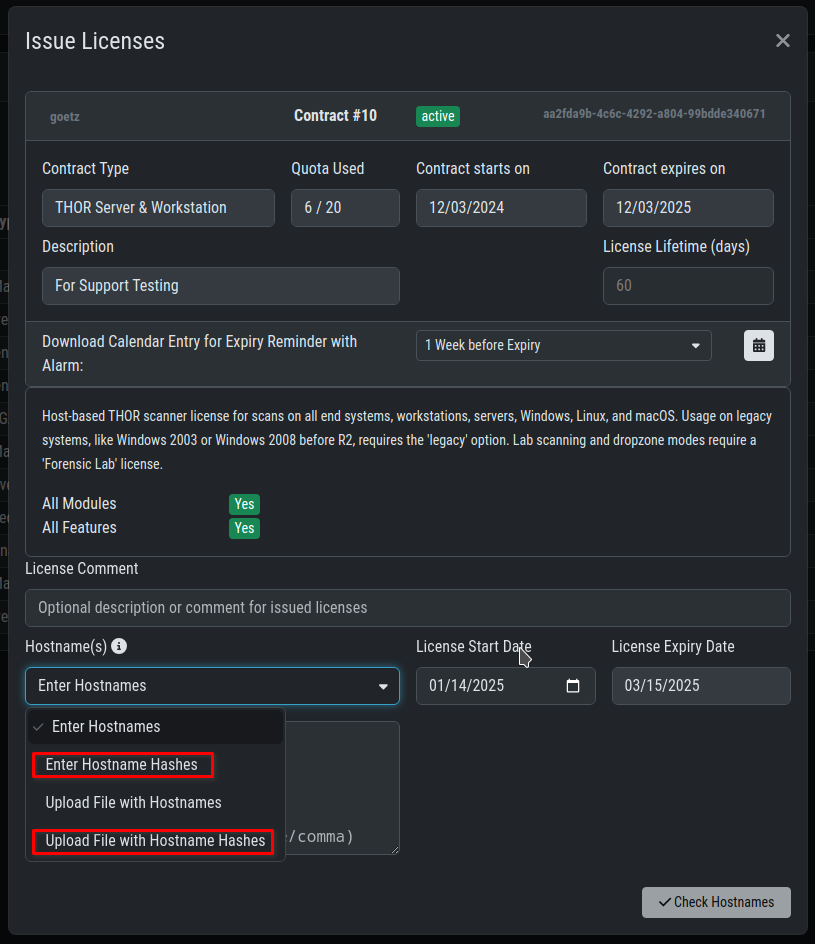Screen dimensions: 815x944
Task: Close the Issue Licenses dialog
Action: tap(782, 41)
